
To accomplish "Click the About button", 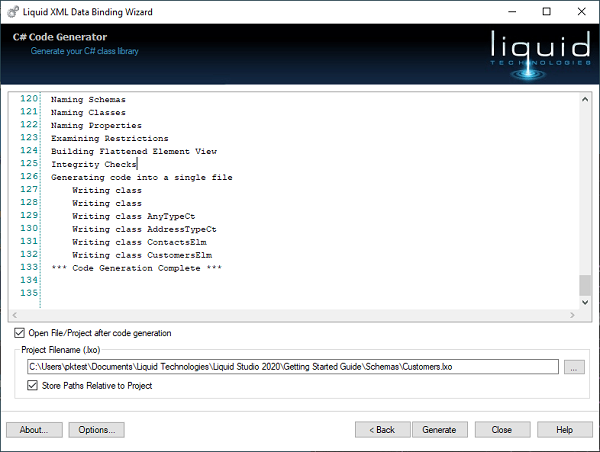I will pos(34,429).
